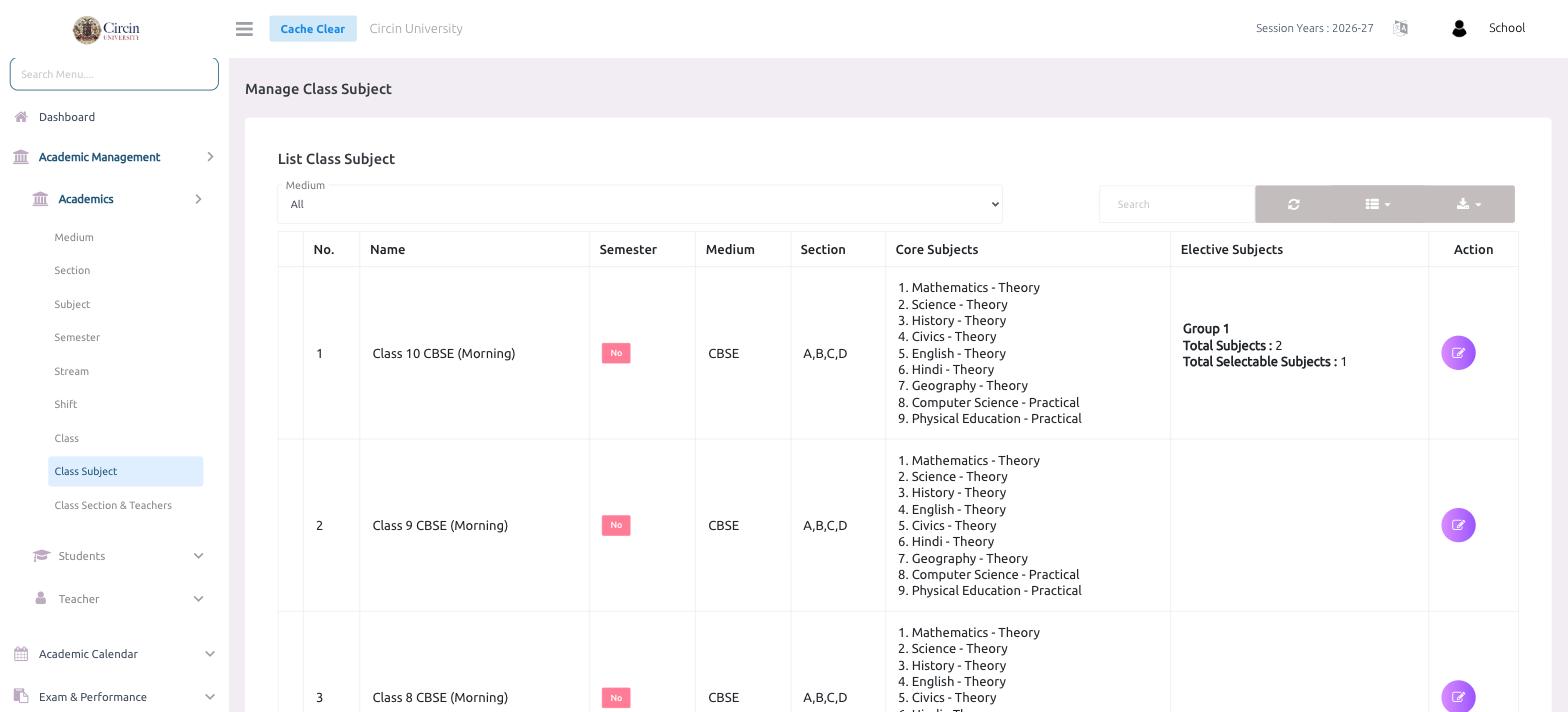Click the No semester badge for Class 9

[x=616, y=525]
